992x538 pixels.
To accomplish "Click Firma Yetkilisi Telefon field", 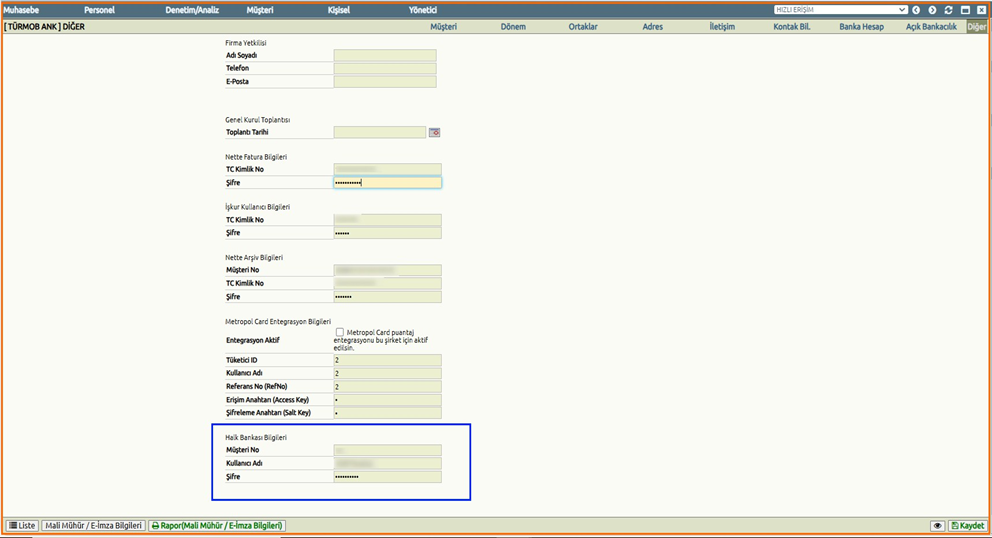I will 385,68.
